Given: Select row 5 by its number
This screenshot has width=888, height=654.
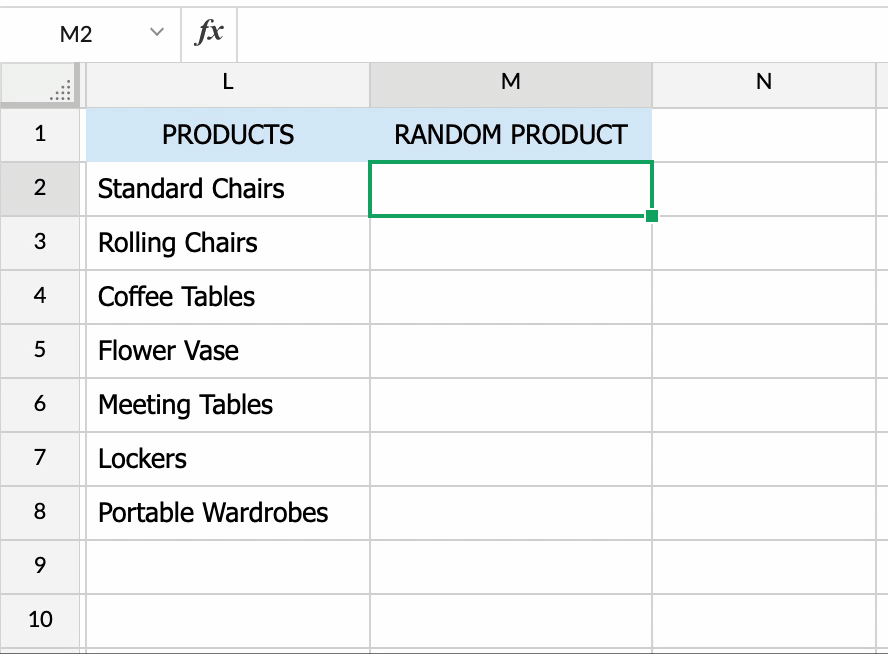Looking at the screenshot, I should pyautogui.click(x=40, y=350).
